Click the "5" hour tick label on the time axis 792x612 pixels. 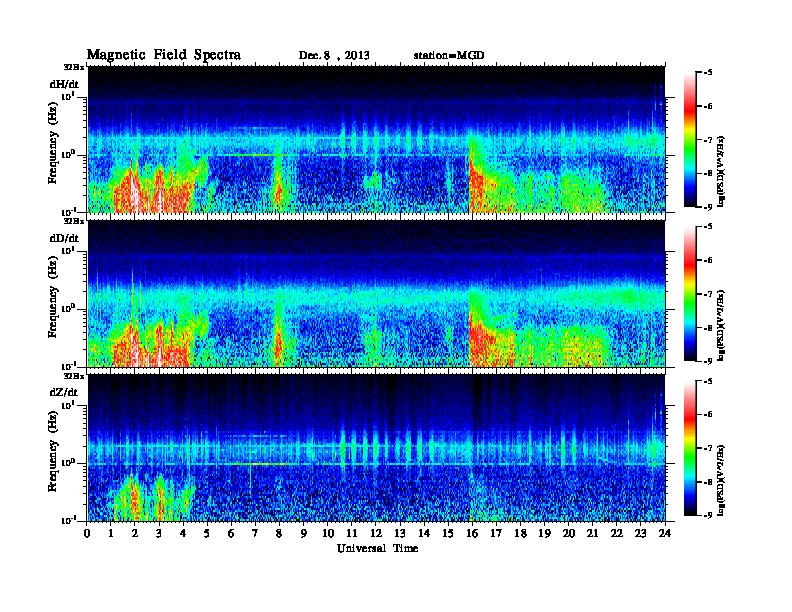(x=207, y=533)
